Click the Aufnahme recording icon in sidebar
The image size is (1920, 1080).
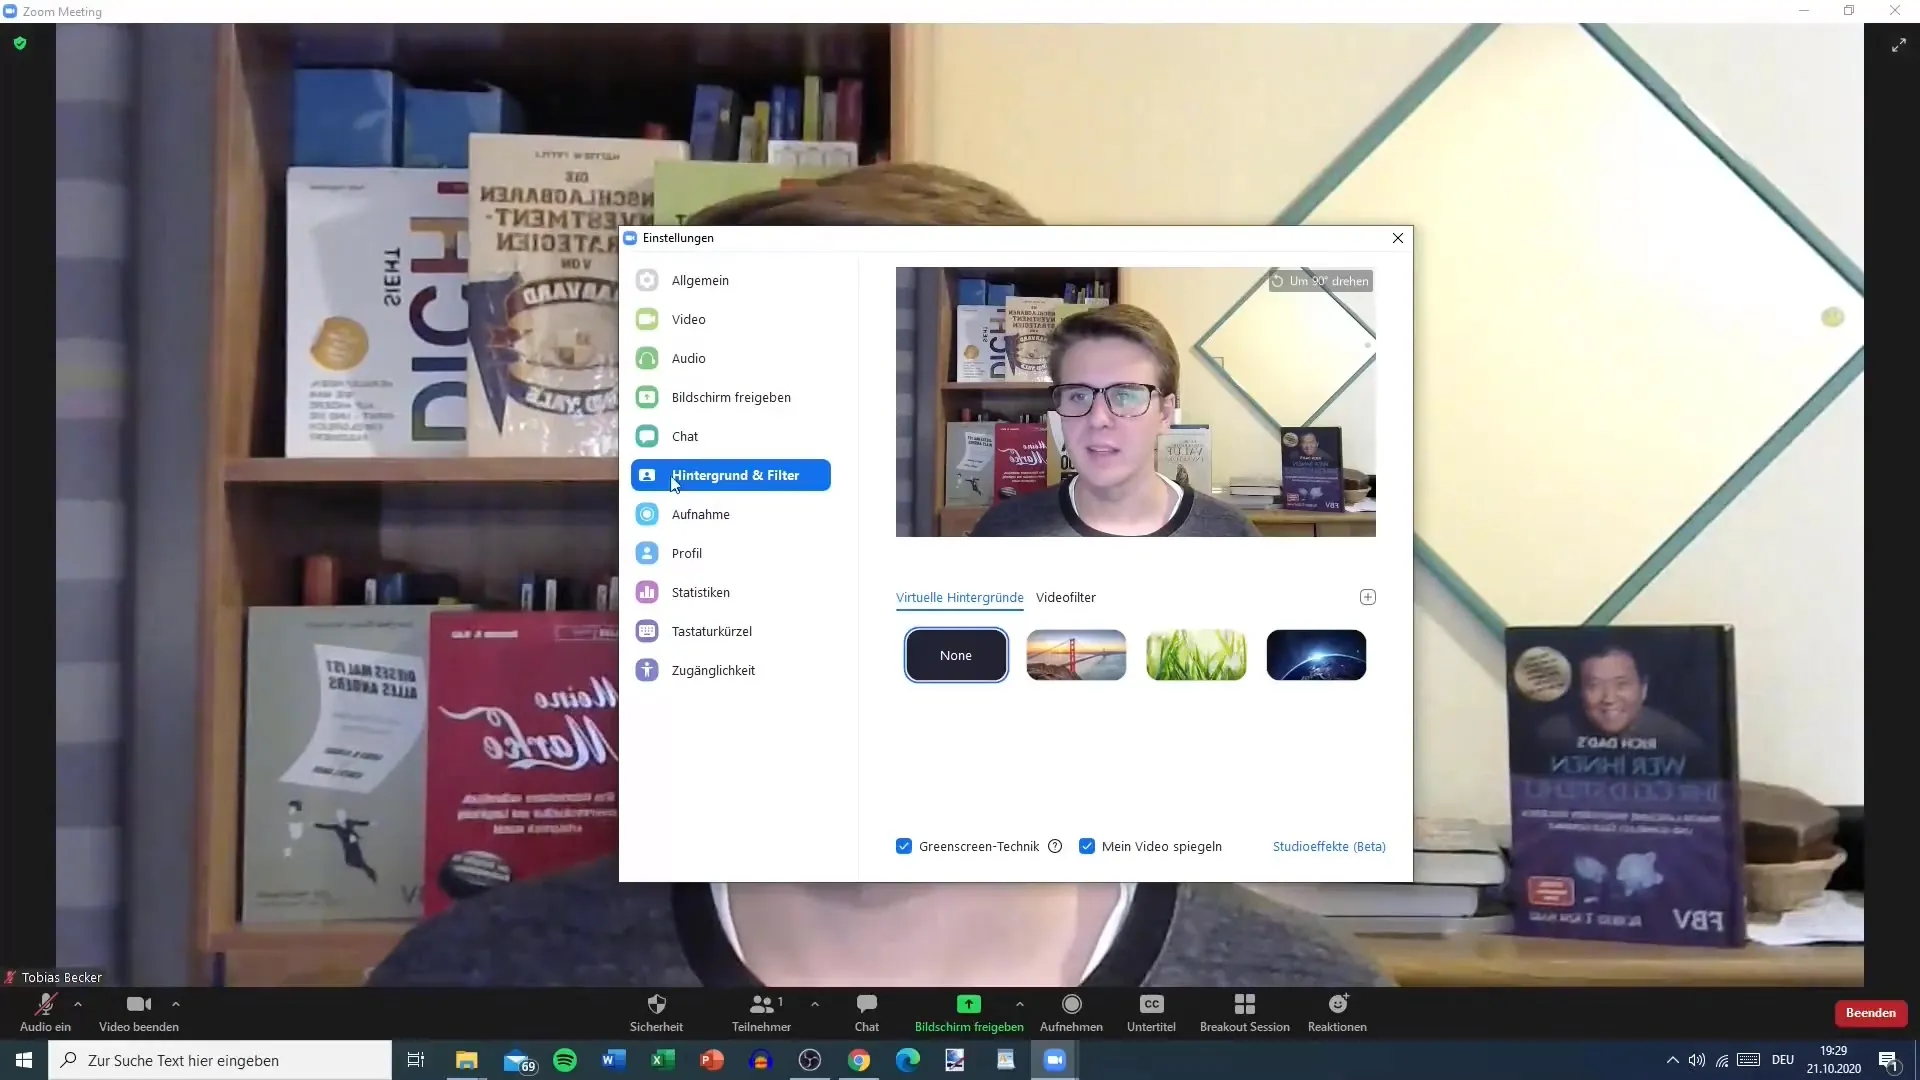pos(647,514)
